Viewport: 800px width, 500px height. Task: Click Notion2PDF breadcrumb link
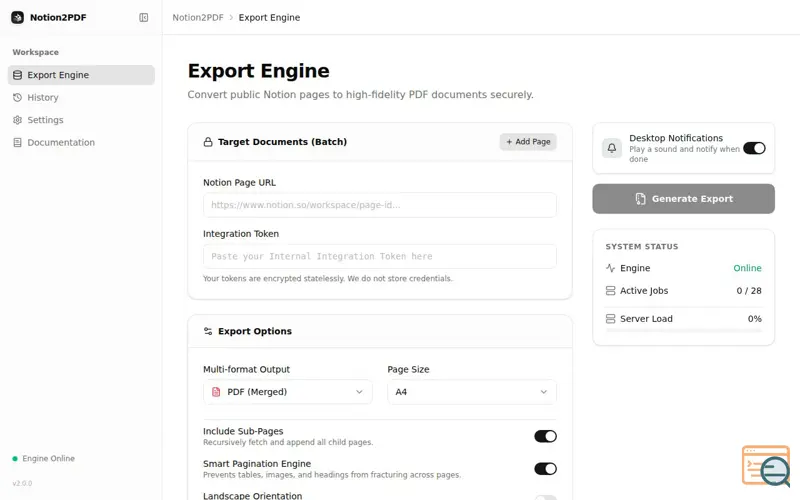(198, 17)
